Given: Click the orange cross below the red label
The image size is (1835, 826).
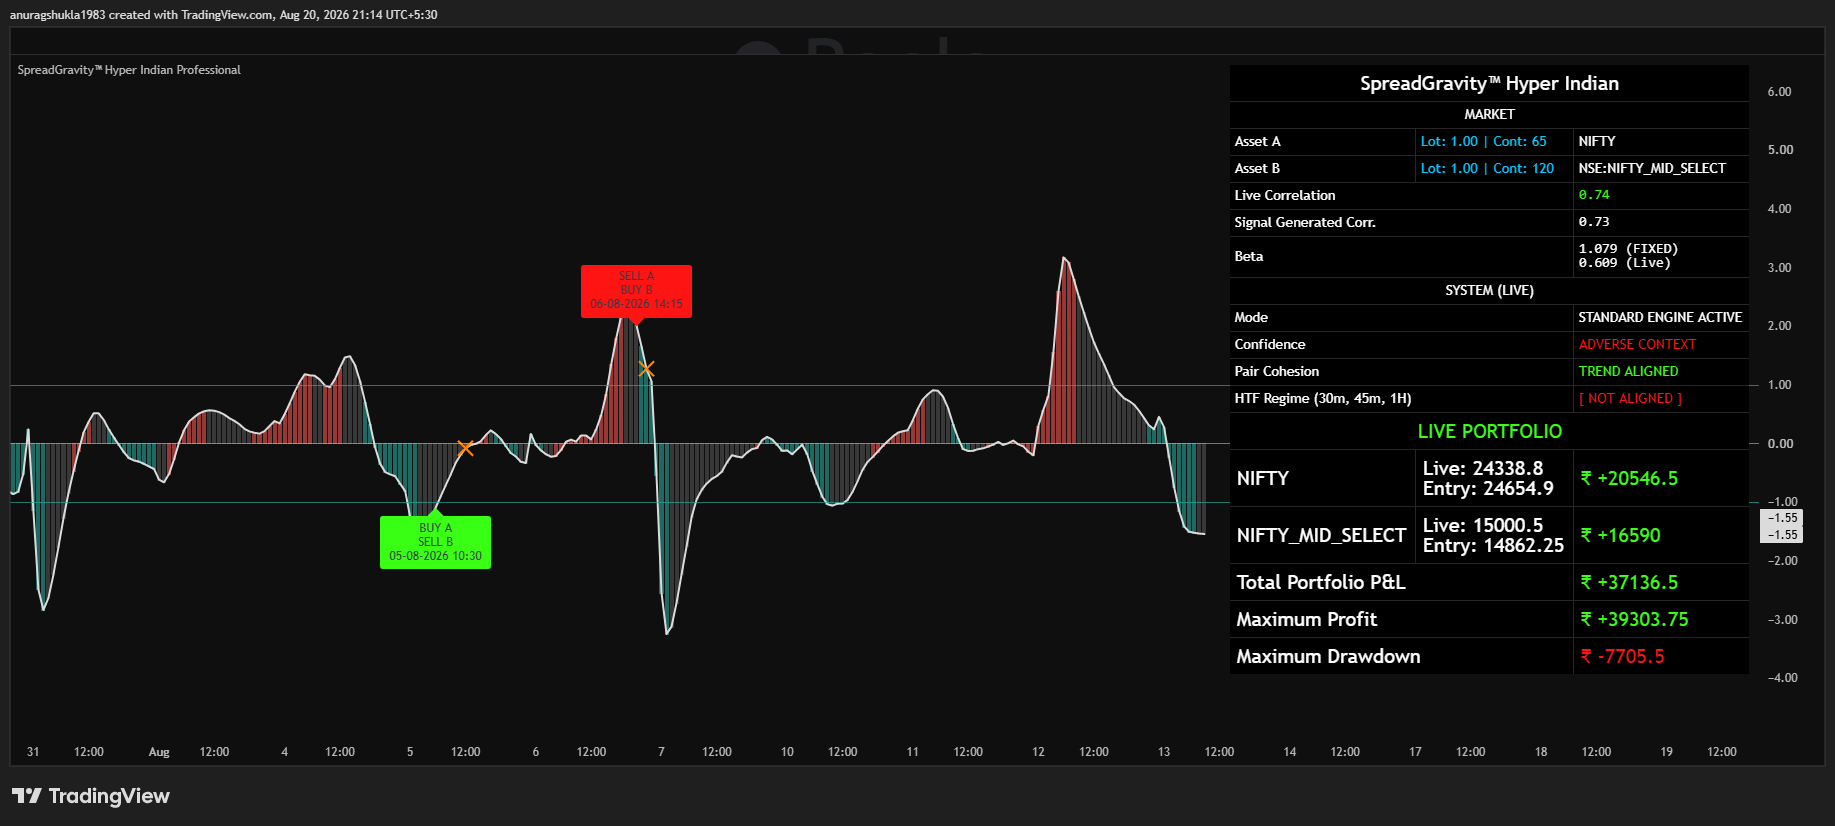Looking at the screenshot, I should (646, 369).
